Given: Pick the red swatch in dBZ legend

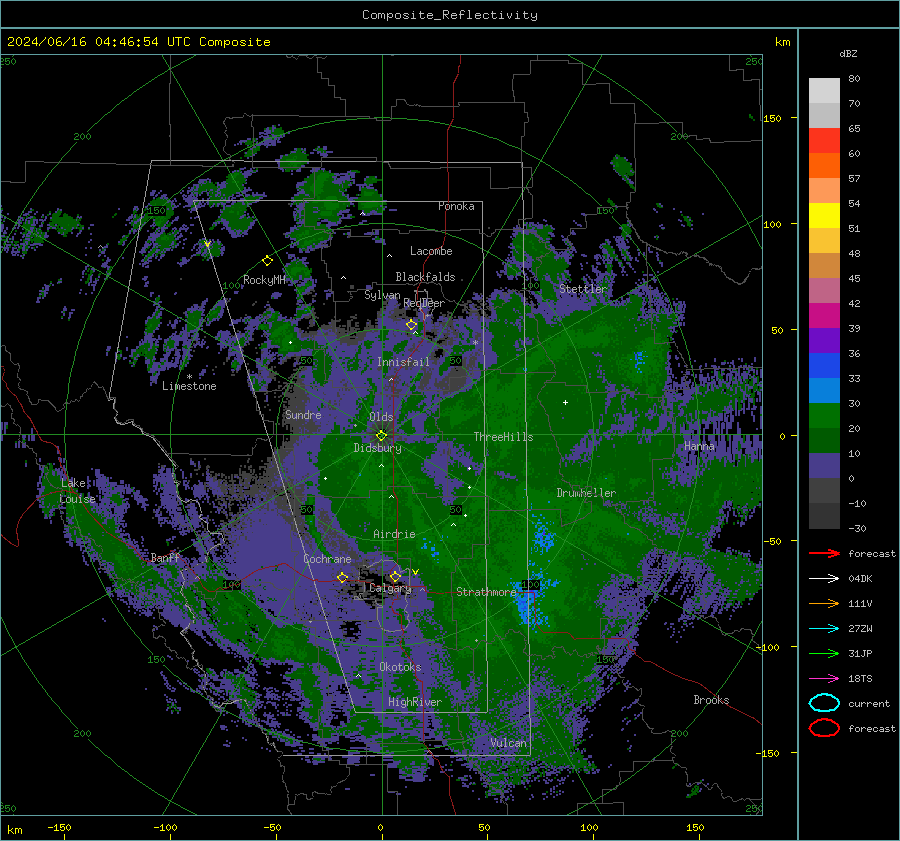Looking at the screenshot, I should pos(824,141).
